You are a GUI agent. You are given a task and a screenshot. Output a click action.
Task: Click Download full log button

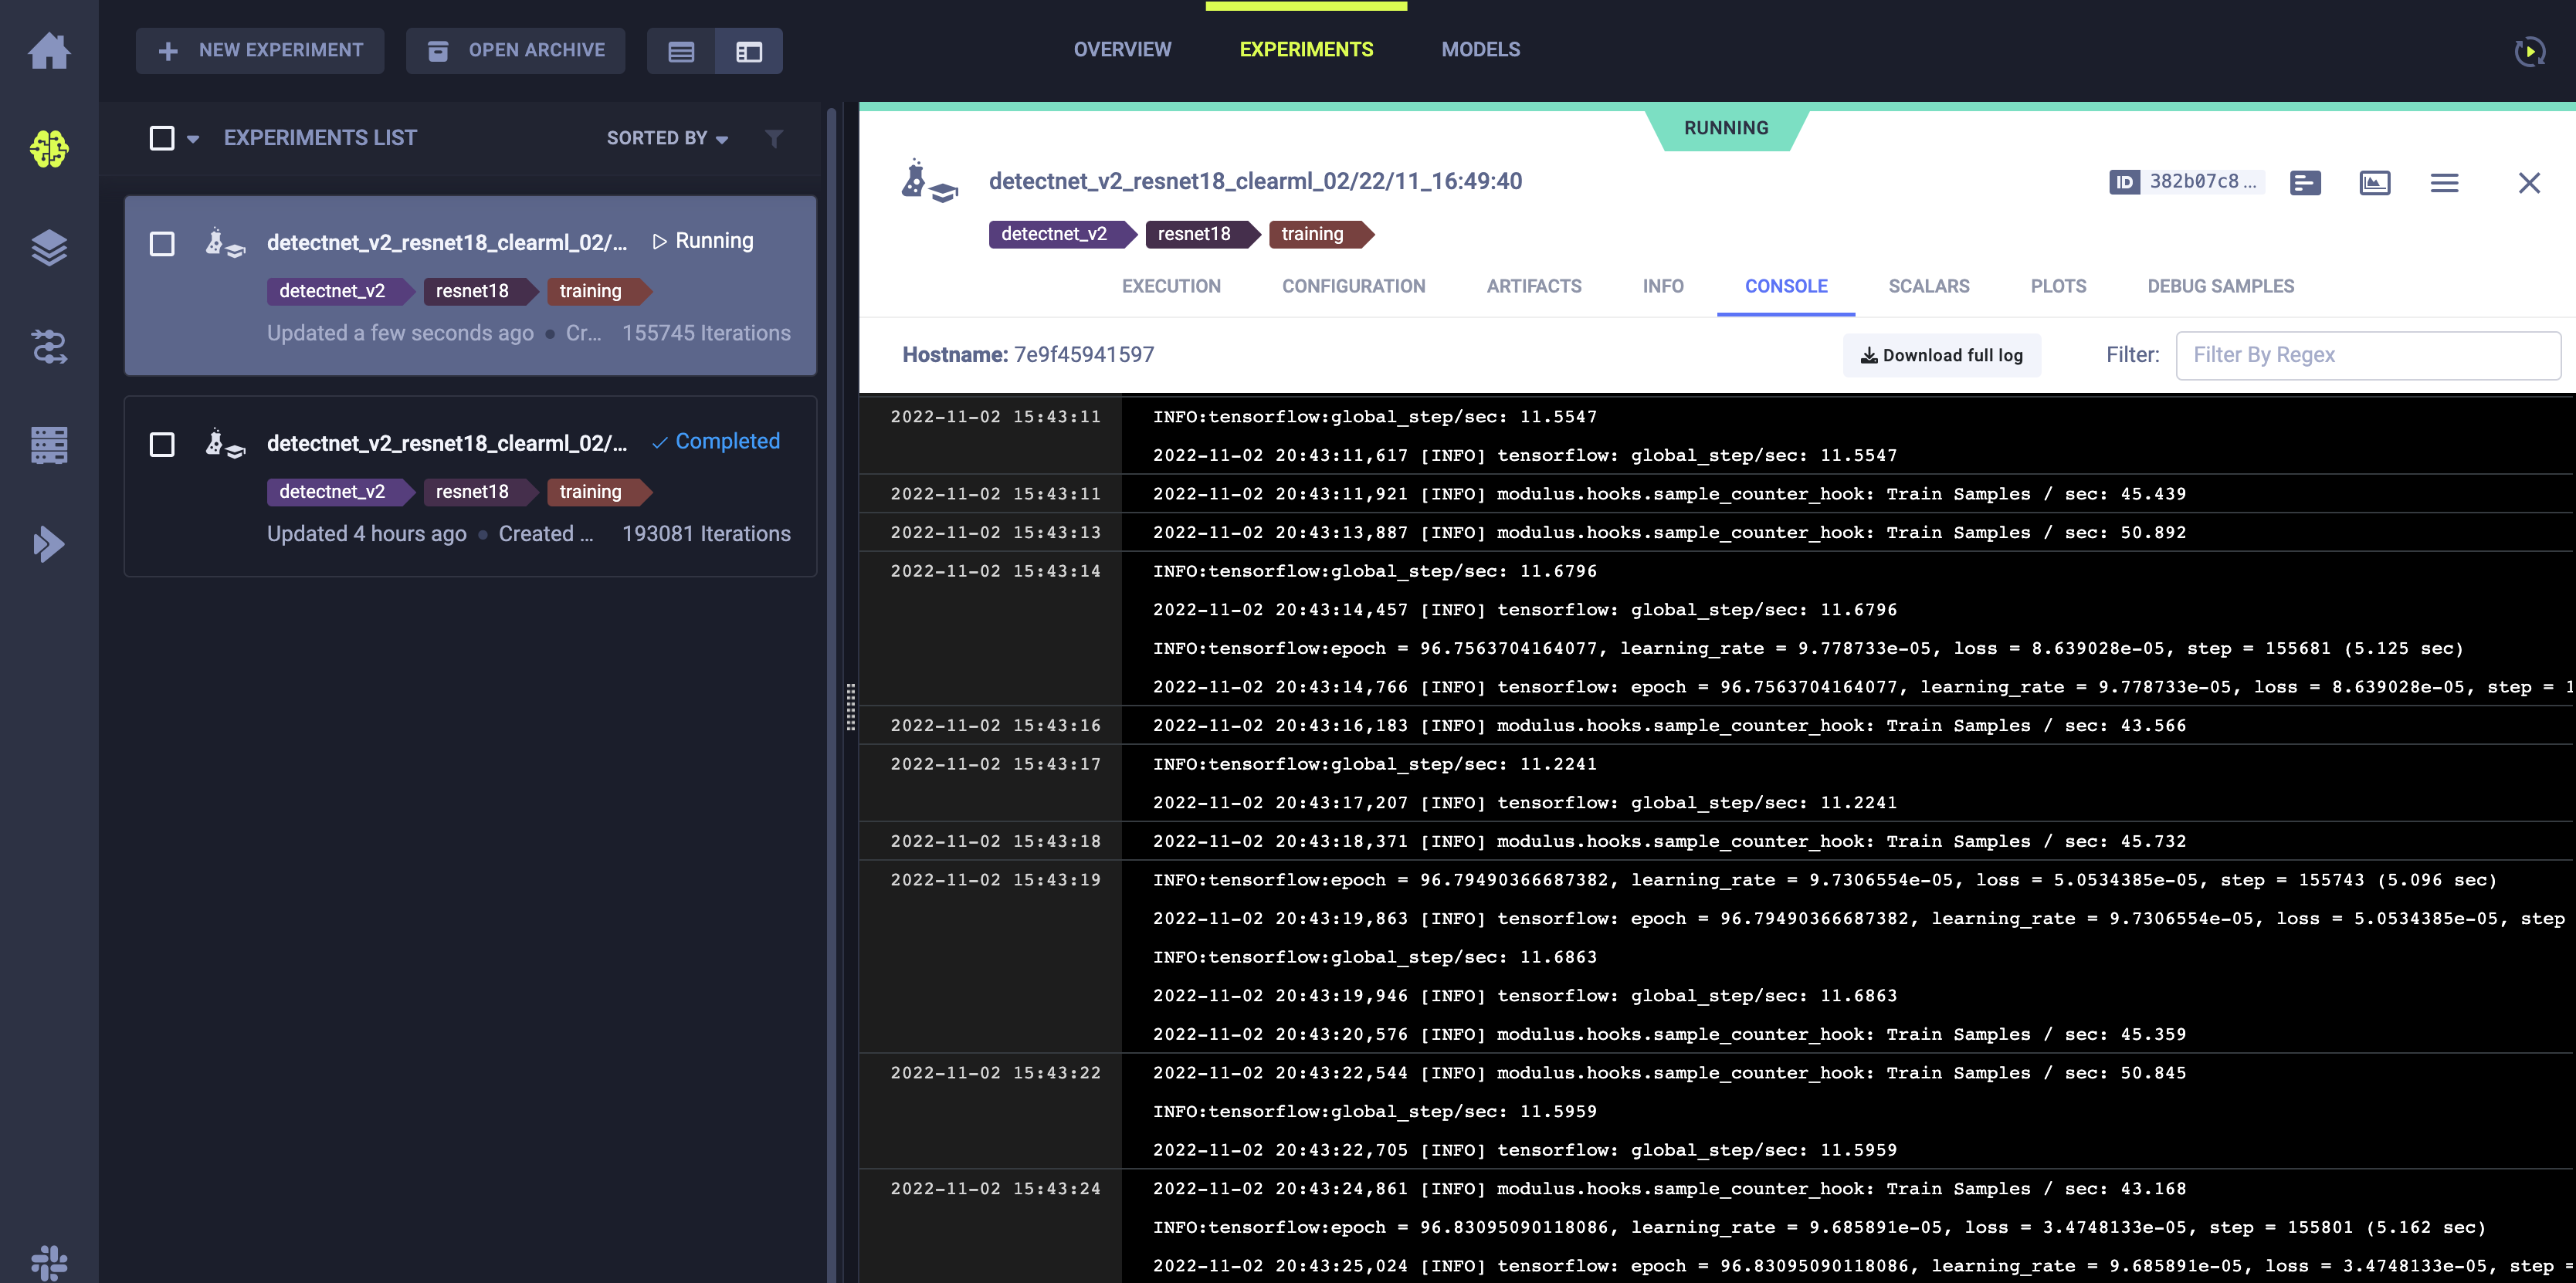(1941, 355)
